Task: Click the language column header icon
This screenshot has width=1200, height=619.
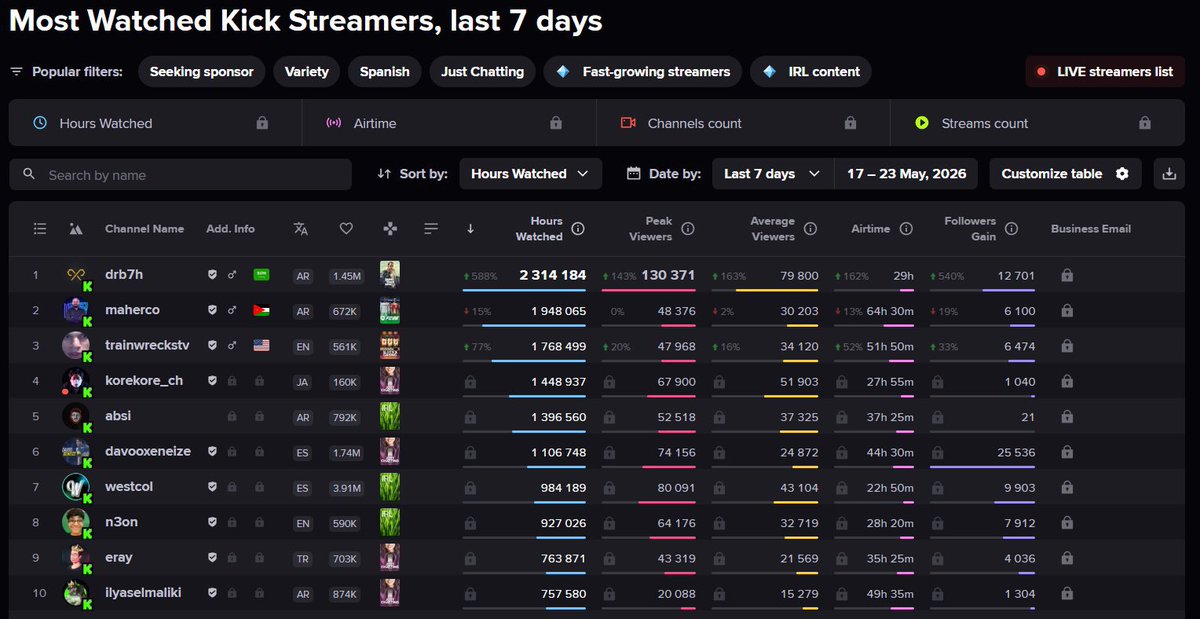Action: coord(301,229)
